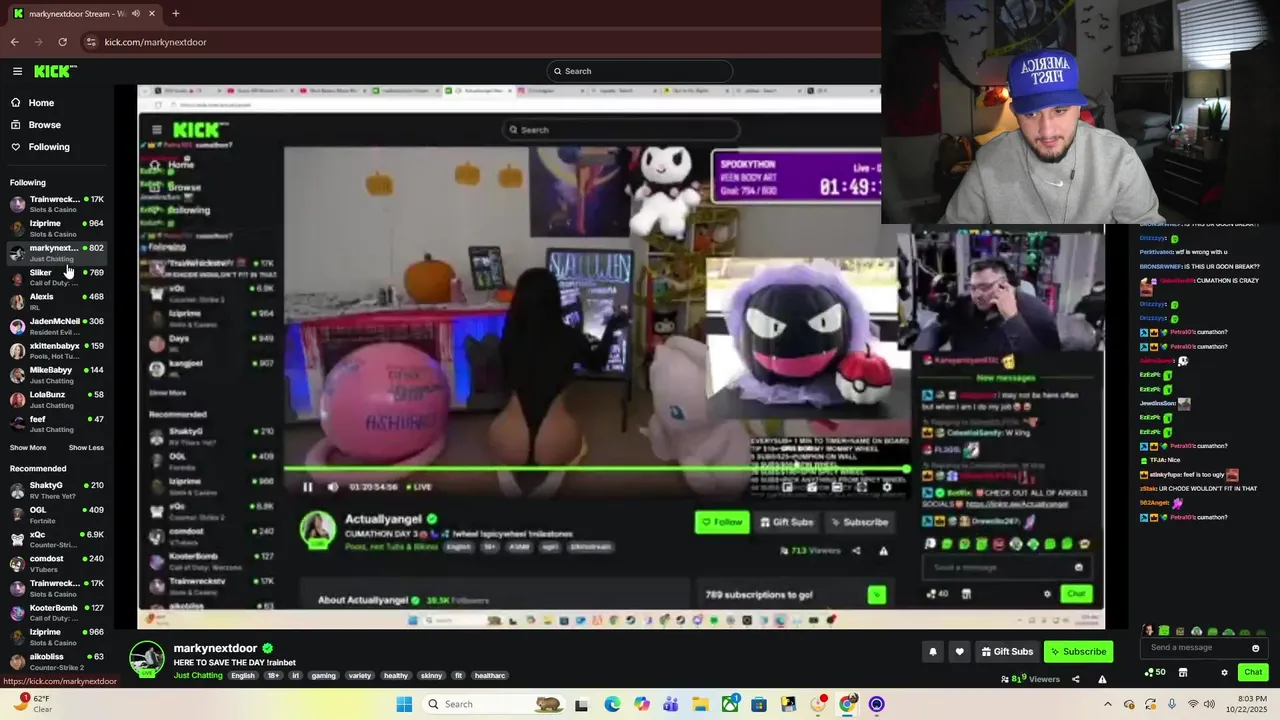Screen dimensions: 1280x720
Task: Reload the kick.com page
Action: coord(62,42)
